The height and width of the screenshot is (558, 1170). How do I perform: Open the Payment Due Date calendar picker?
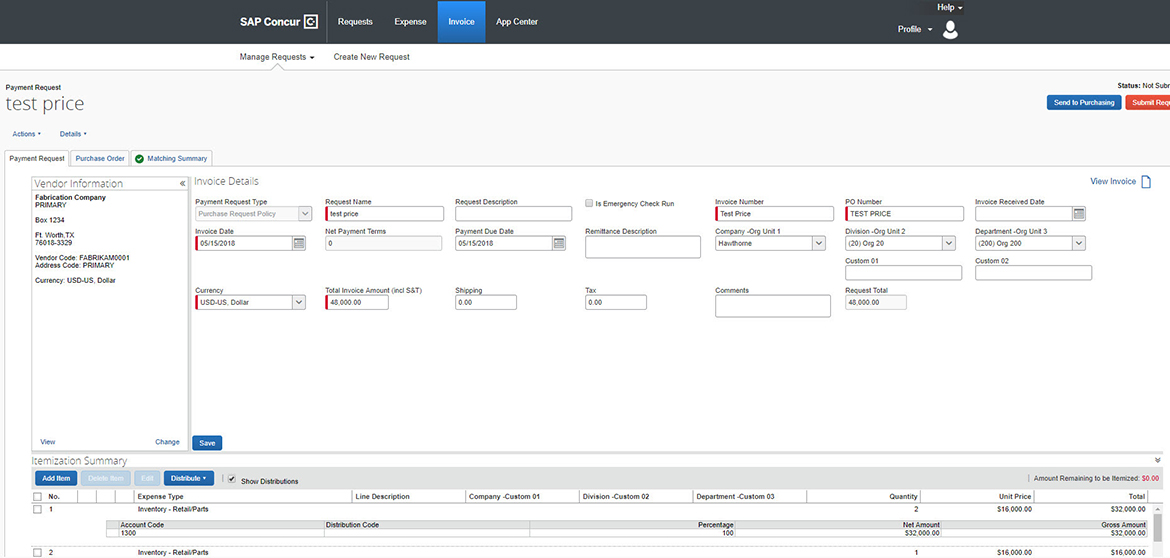(x=559, y=243)
